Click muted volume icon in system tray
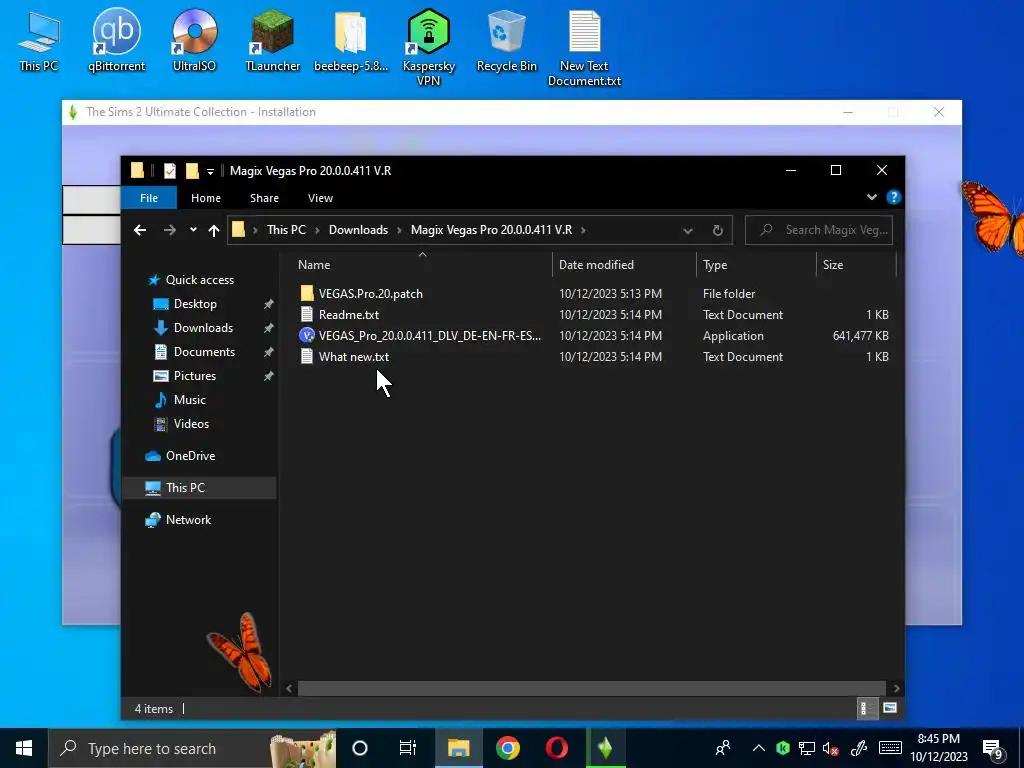 click(x=831, y=748)
